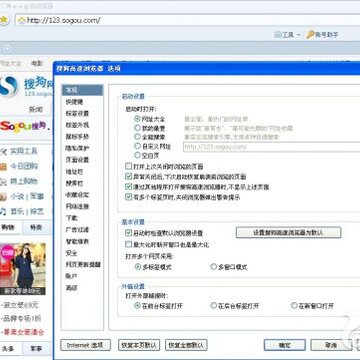Screen dimensions: 360x360
Task: Select 常规 in the options sidebar
Action: pos(82,90)
